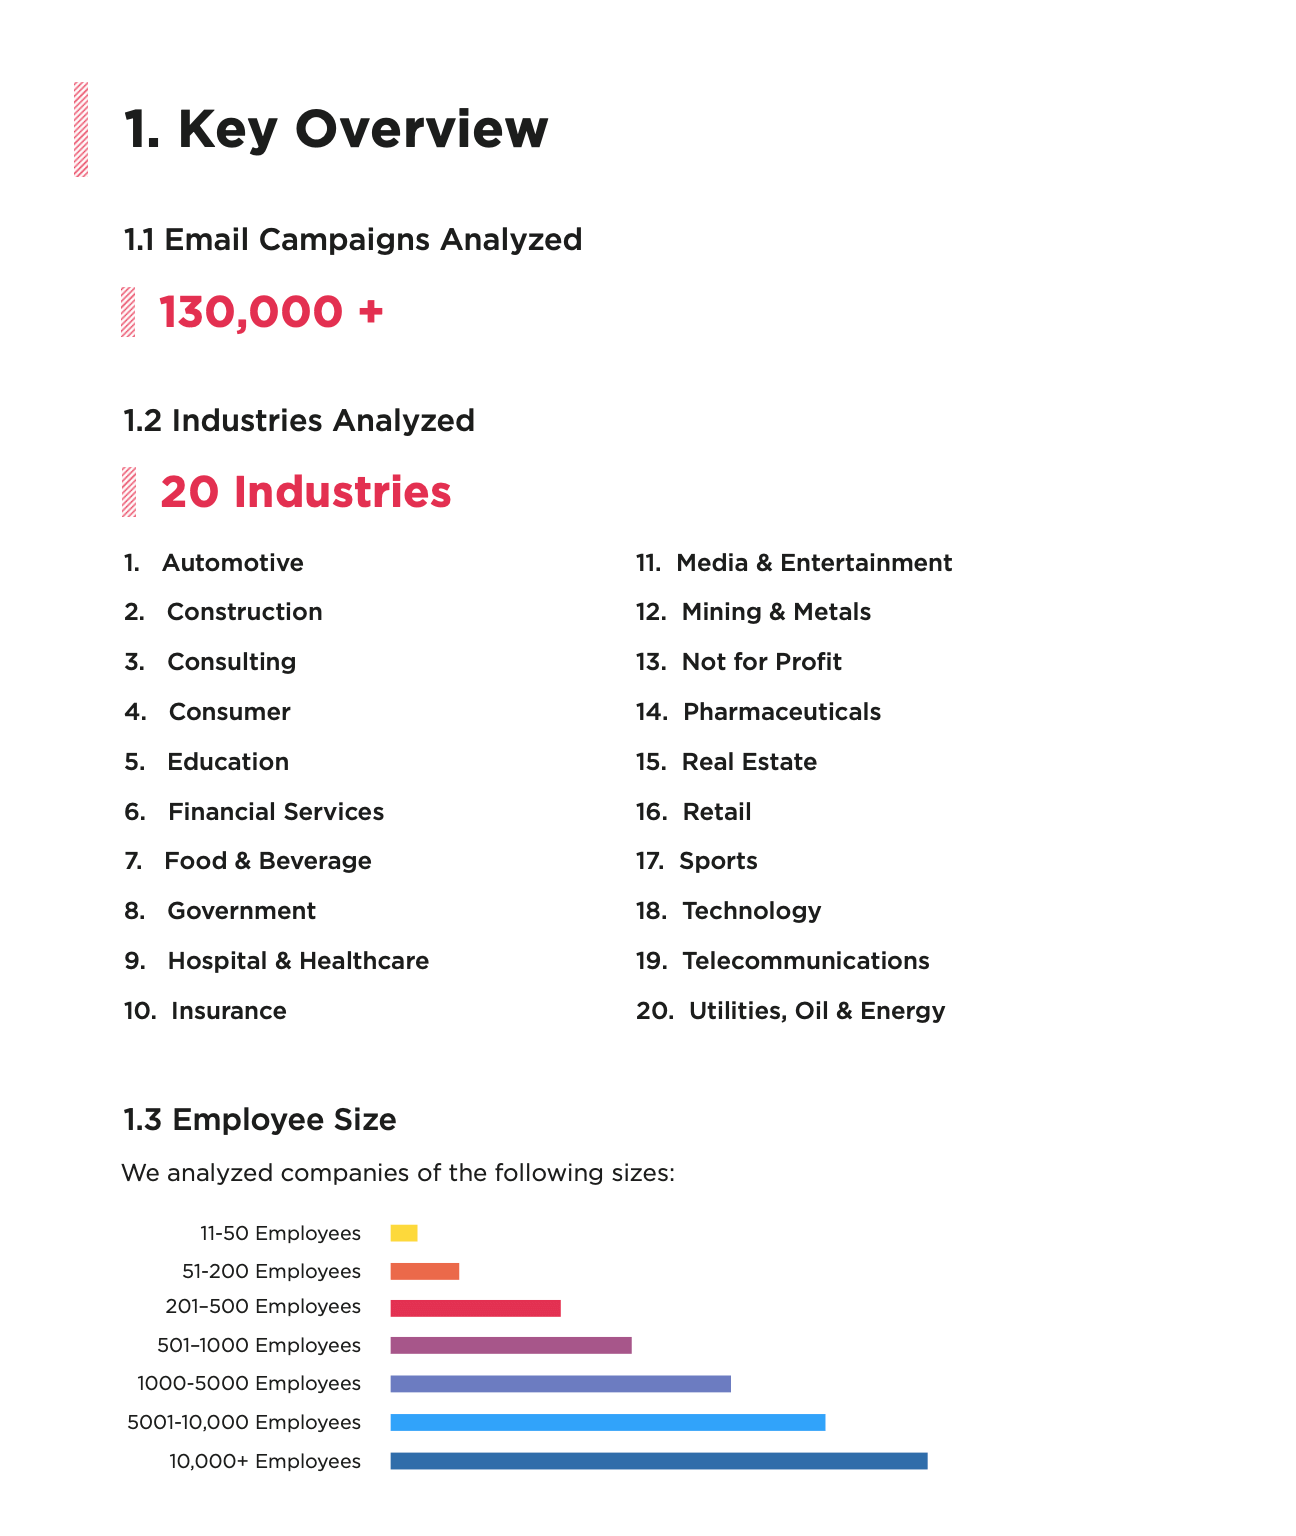This screenshot has width=1296, height=1536.
Task: Select 'Utilities, Oil & Energy' entry
Action: (x=817, y=1011)
